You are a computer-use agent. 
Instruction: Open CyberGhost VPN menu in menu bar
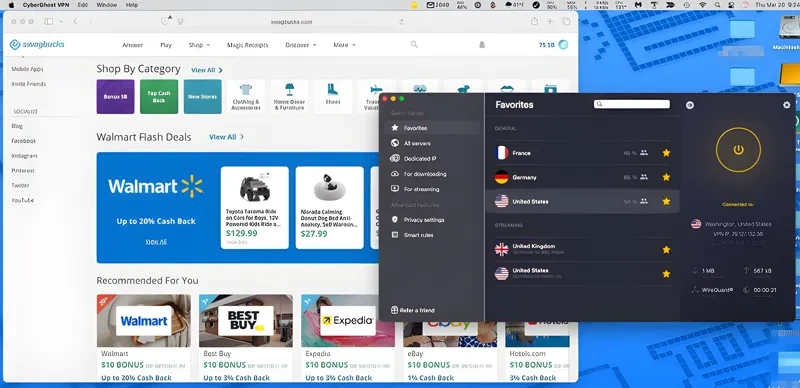45,5
